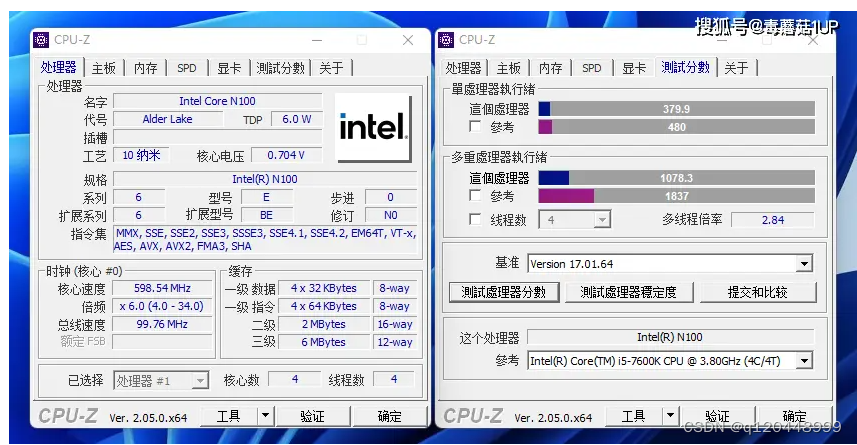The height and width of the screenshot is (445, 857).
Task: Open the 主板 tab in left window
Action: pos(104,68)
